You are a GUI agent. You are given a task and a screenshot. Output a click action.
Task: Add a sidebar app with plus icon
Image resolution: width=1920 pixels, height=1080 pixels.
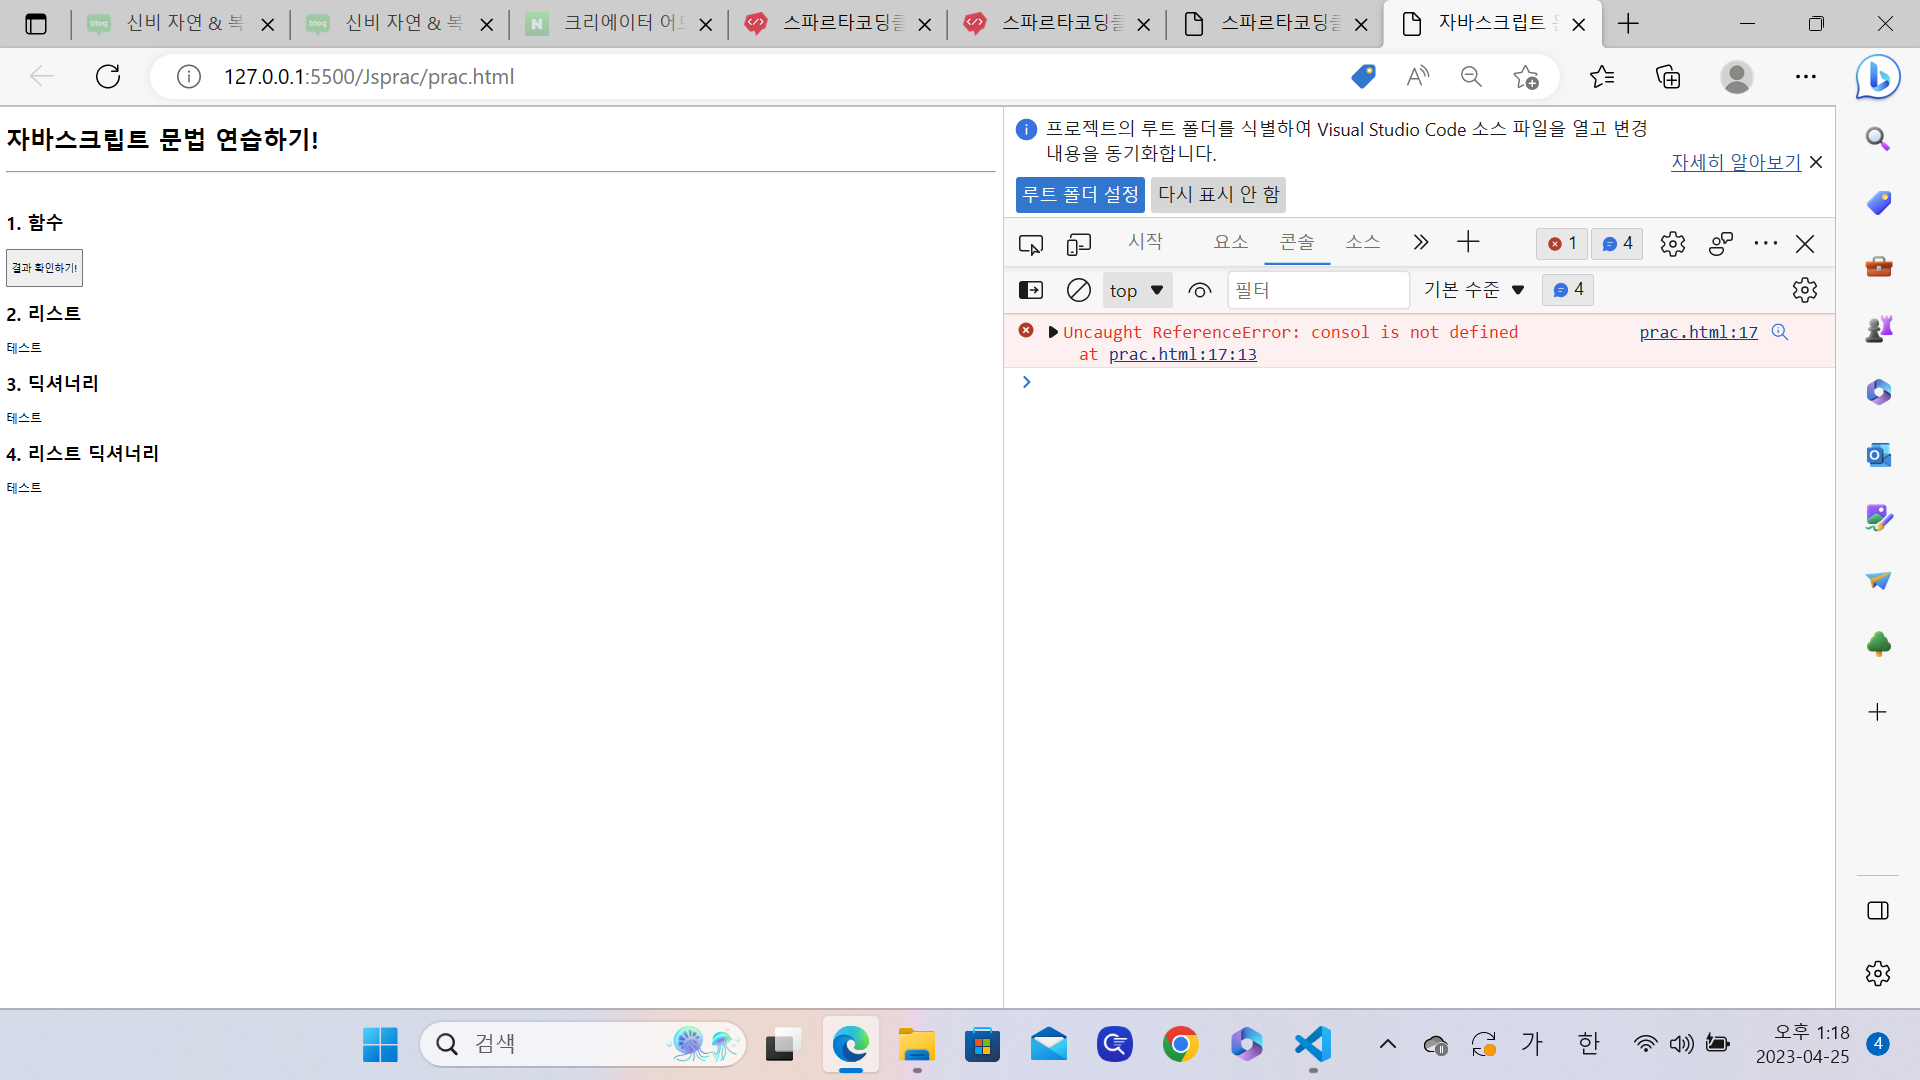tap(1878, 713)
